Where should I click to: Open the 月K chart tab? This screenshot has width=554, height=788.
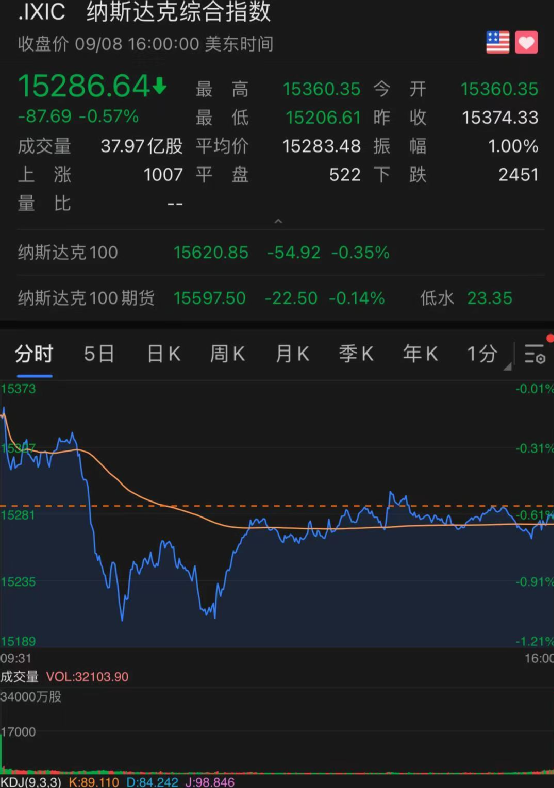point(292,354)
